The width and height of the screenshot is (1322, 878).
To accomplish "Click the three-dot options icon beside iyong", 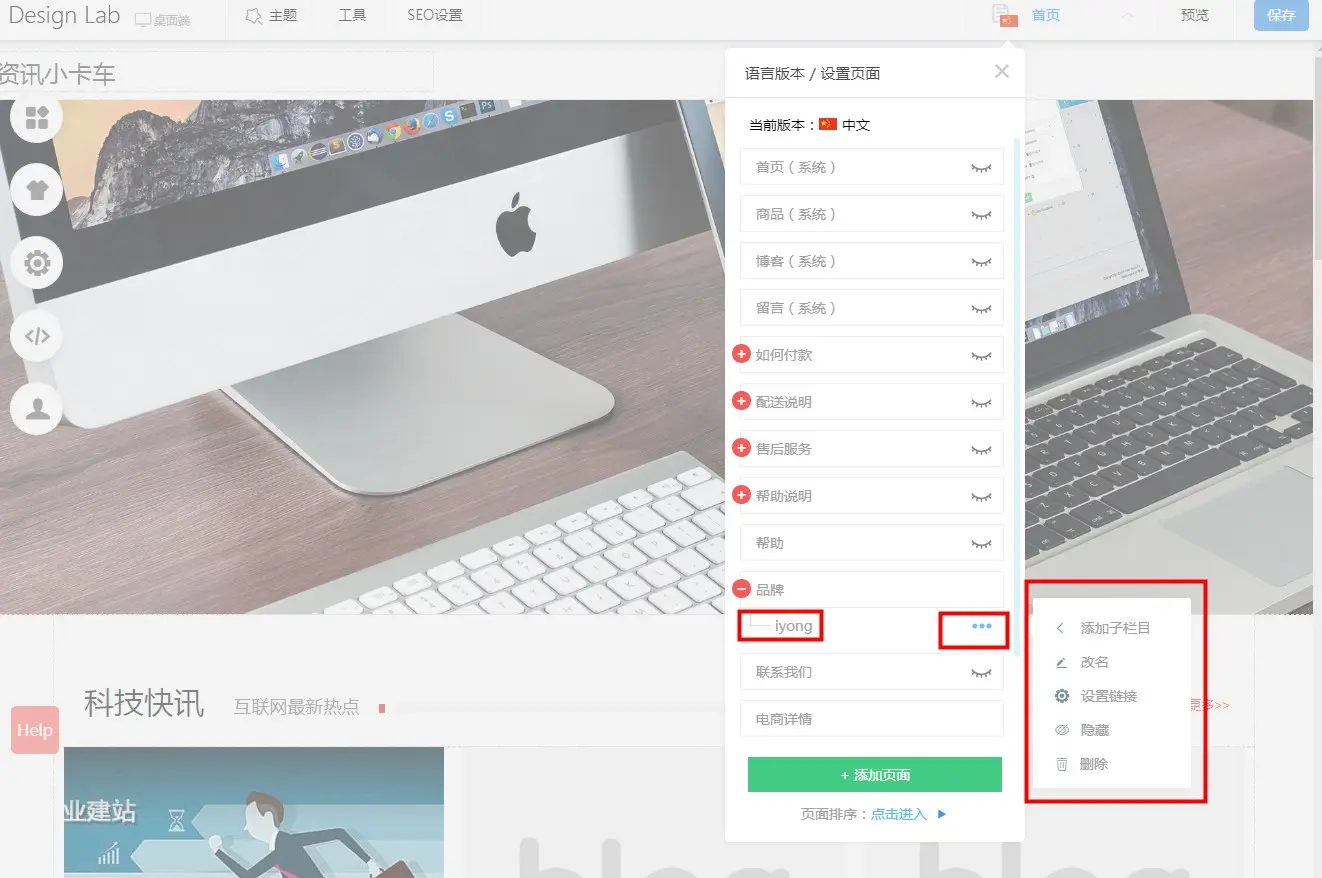I will (x=981, y=626).
